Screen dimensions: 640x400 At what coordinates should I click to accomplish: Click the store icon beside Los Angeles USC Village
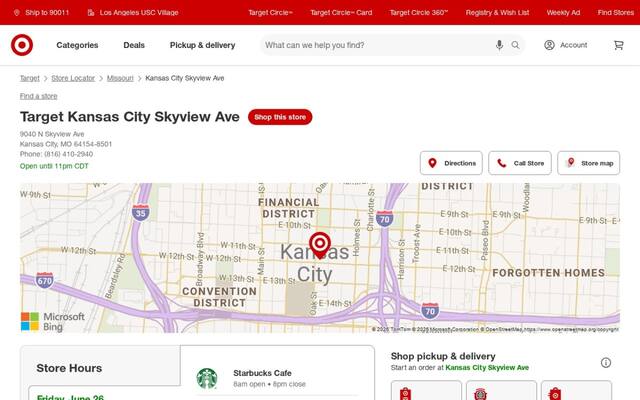[x=91, y=13]
